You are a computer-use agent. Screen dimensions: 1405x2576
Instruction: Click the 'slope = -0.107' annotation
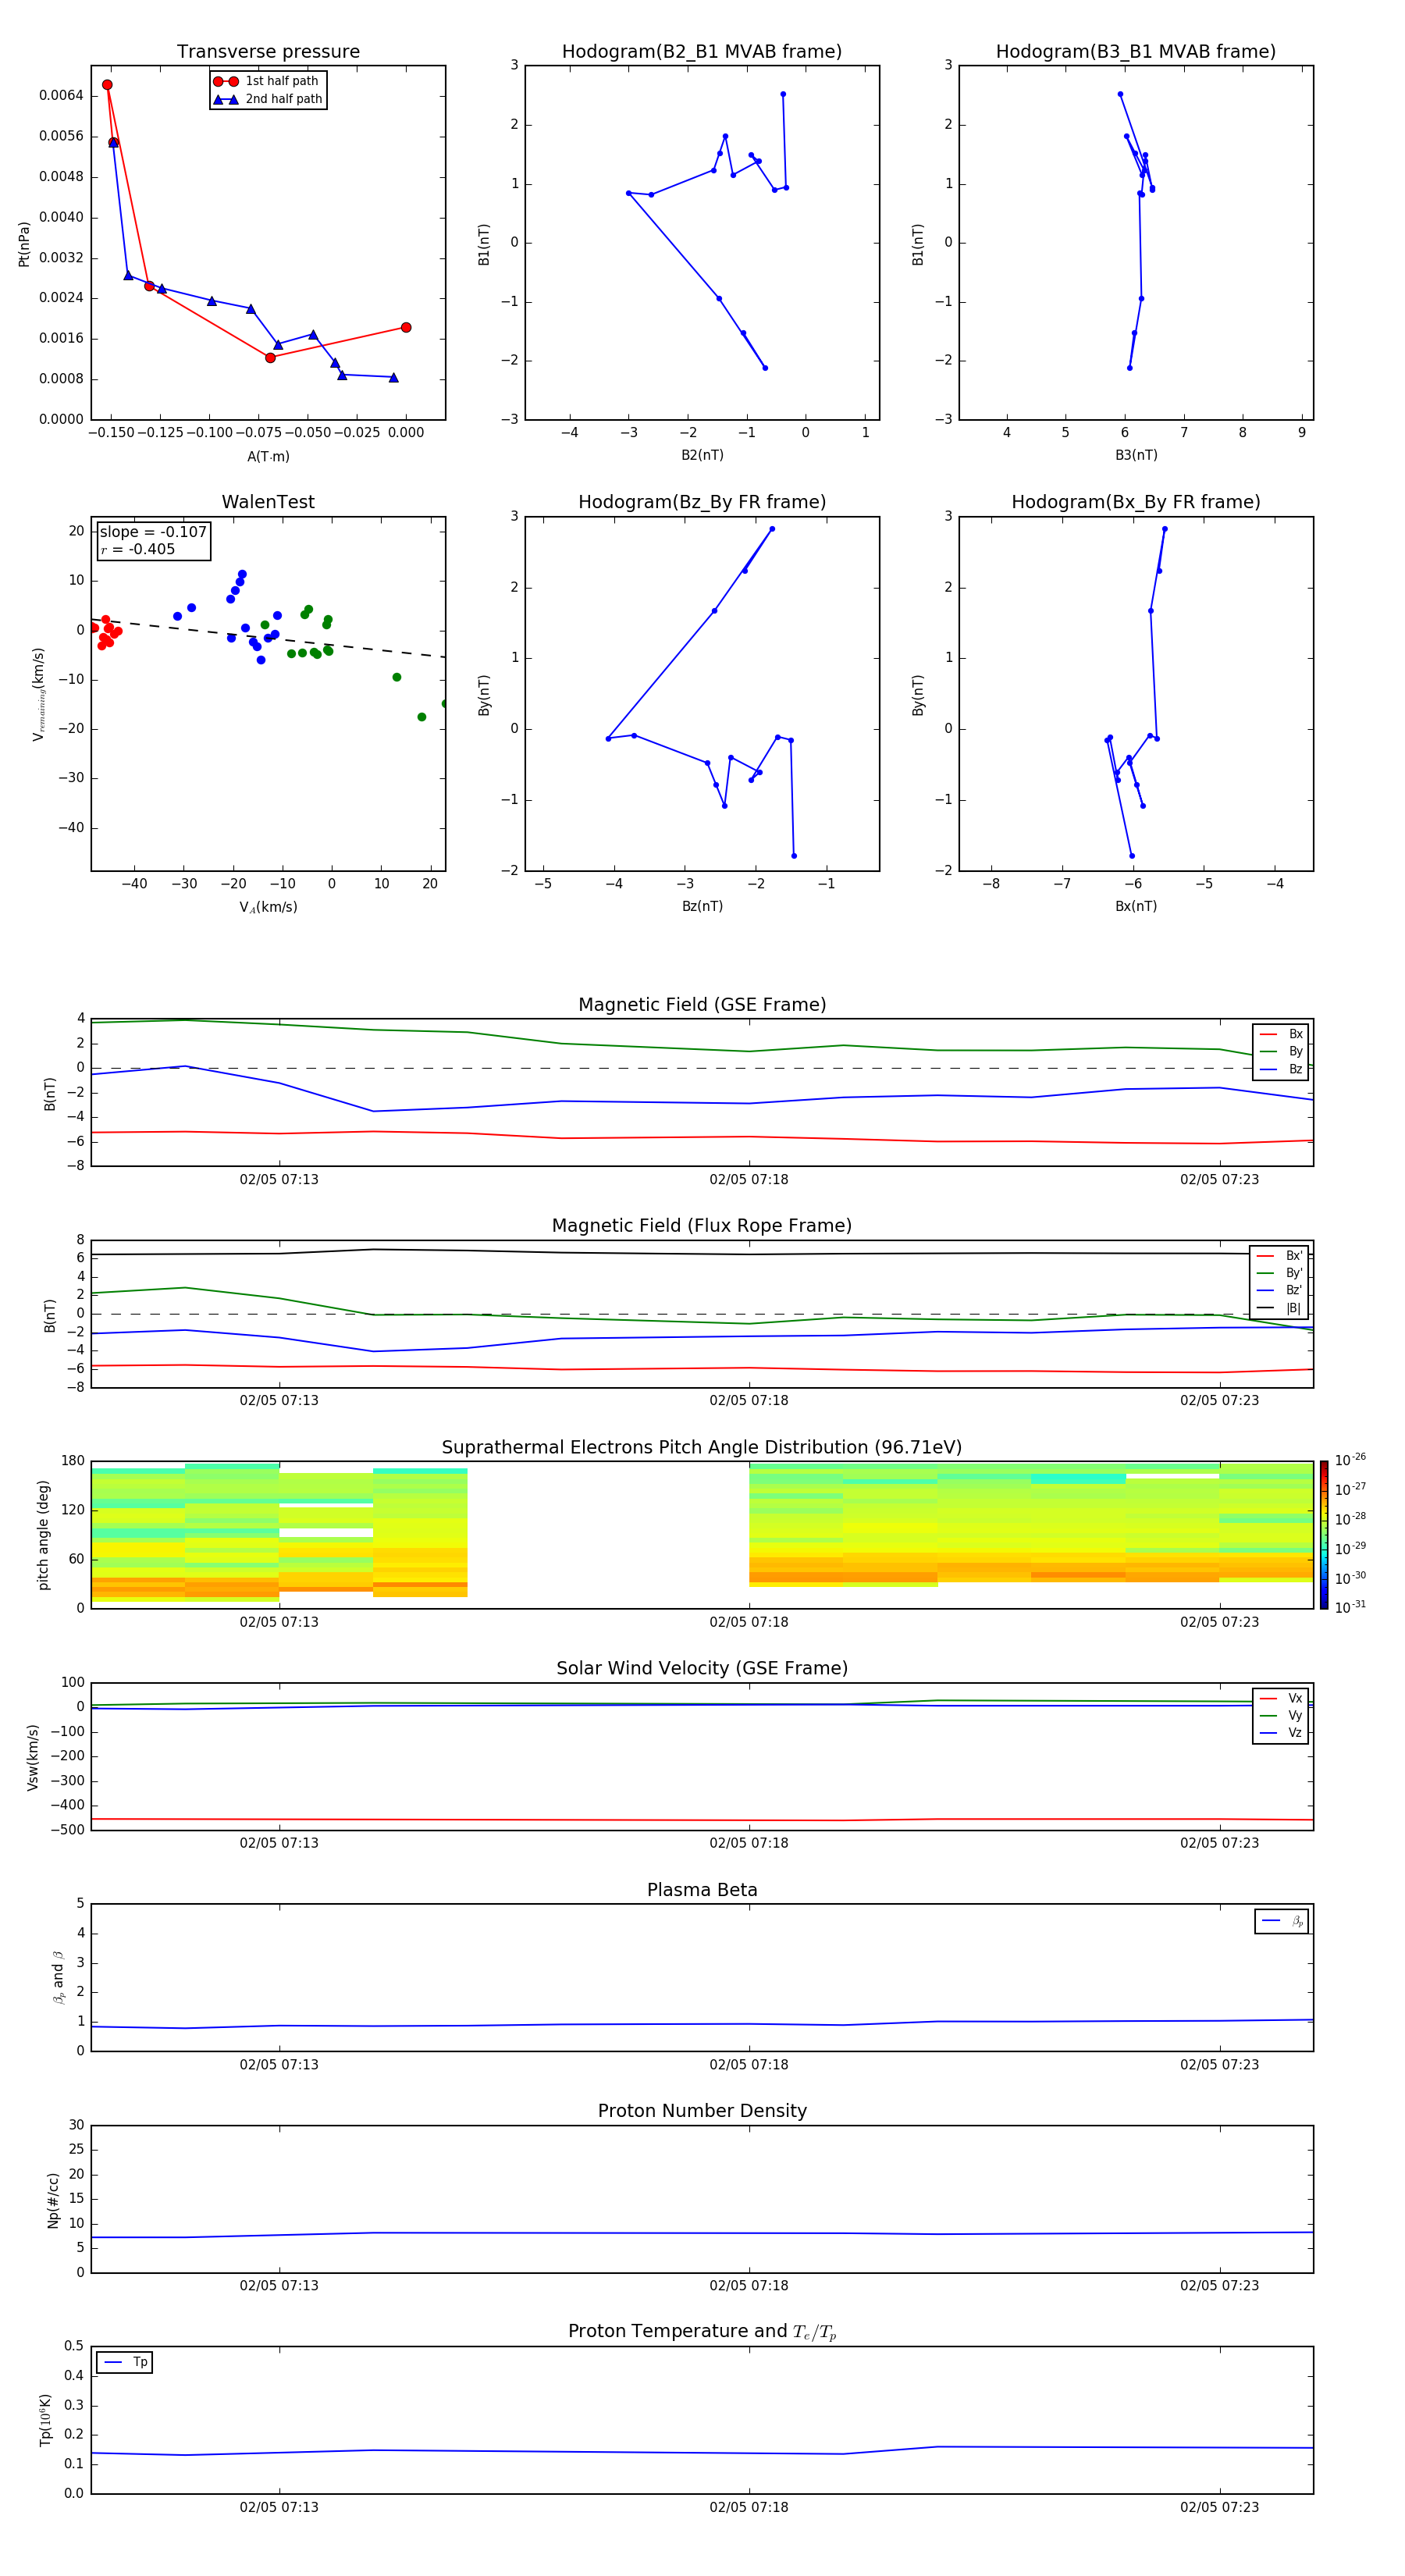tap(153, 532)
